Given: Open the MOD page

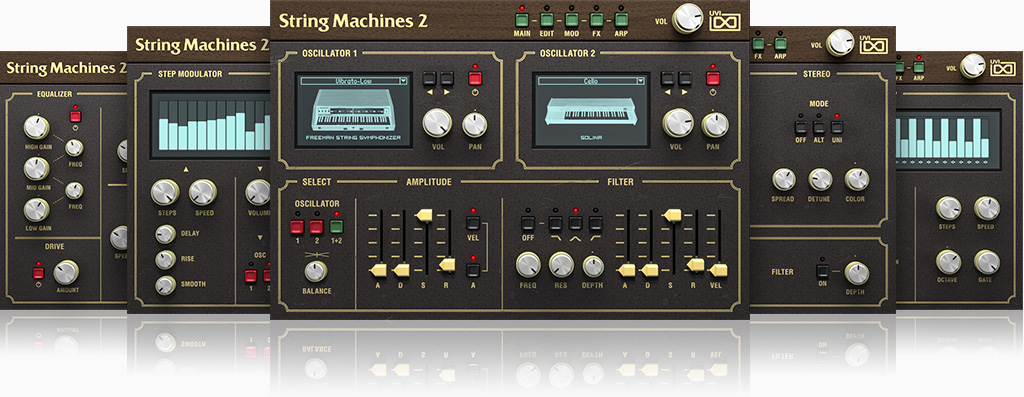Looking at the screenshot, I should tap(571, 19).
